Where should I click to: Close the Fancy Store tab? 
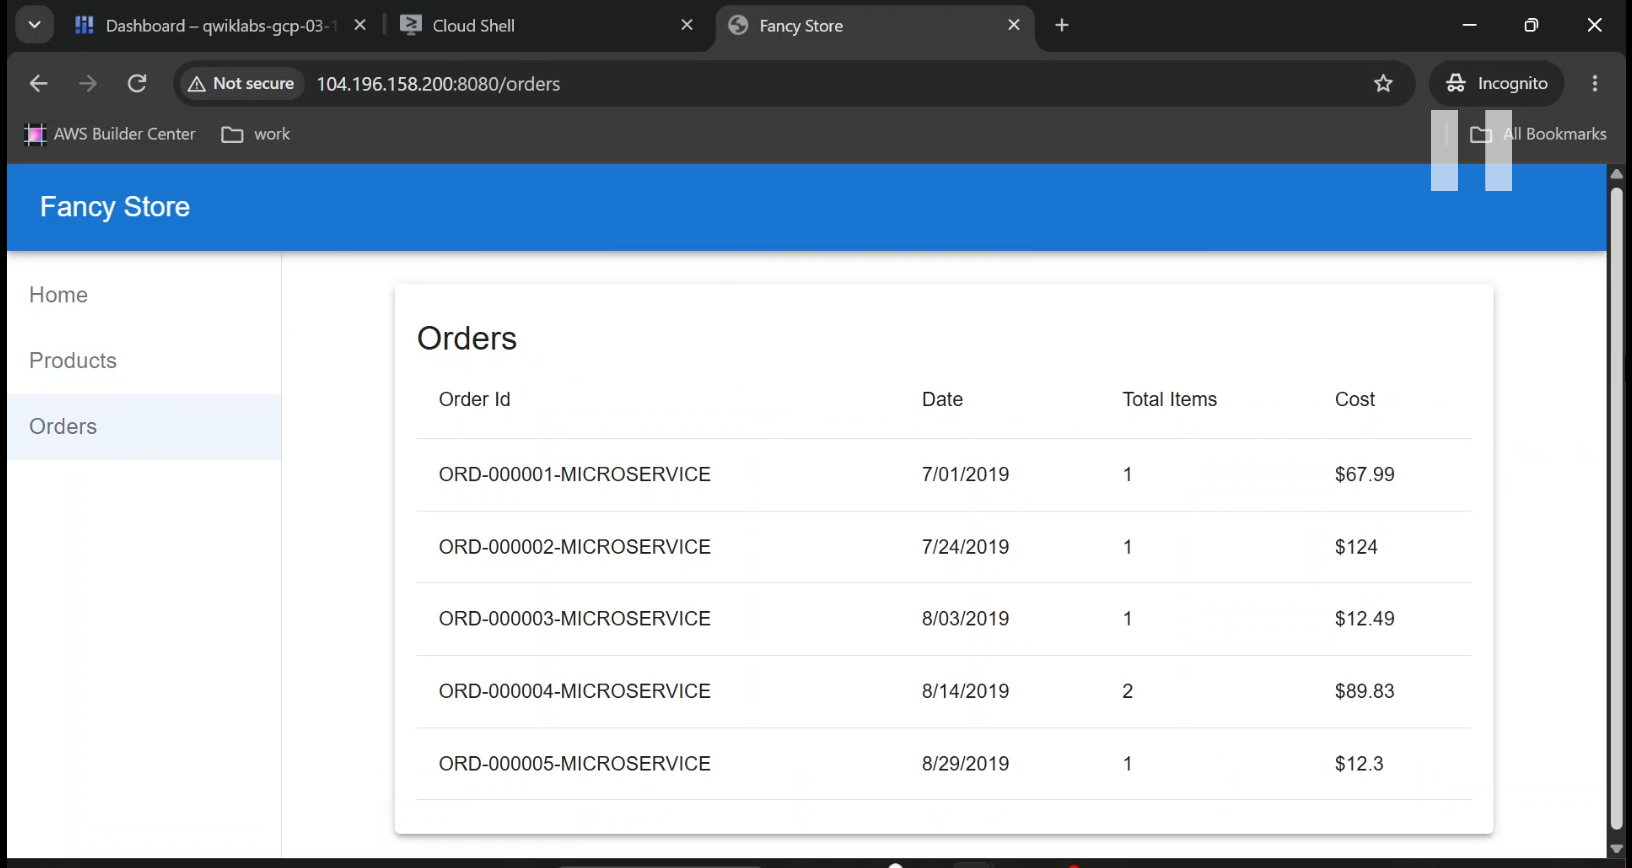pos(1014,26)
